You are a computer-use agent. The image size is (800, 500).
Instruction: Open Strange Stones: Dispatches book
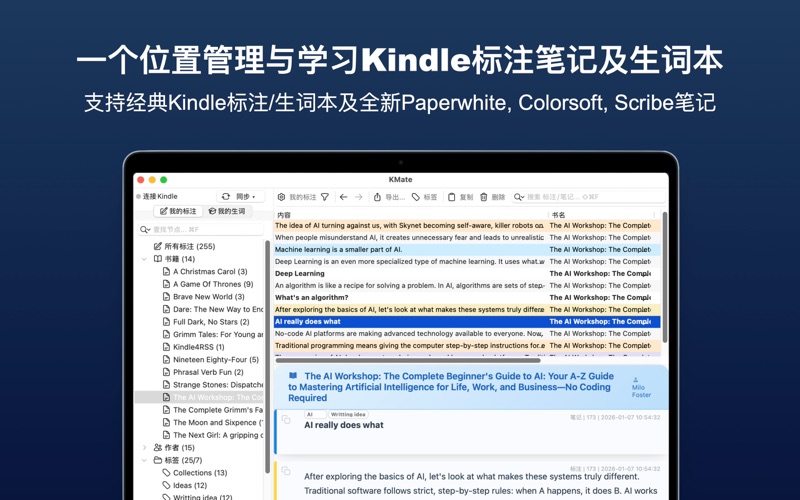click(x=213, y=385)
